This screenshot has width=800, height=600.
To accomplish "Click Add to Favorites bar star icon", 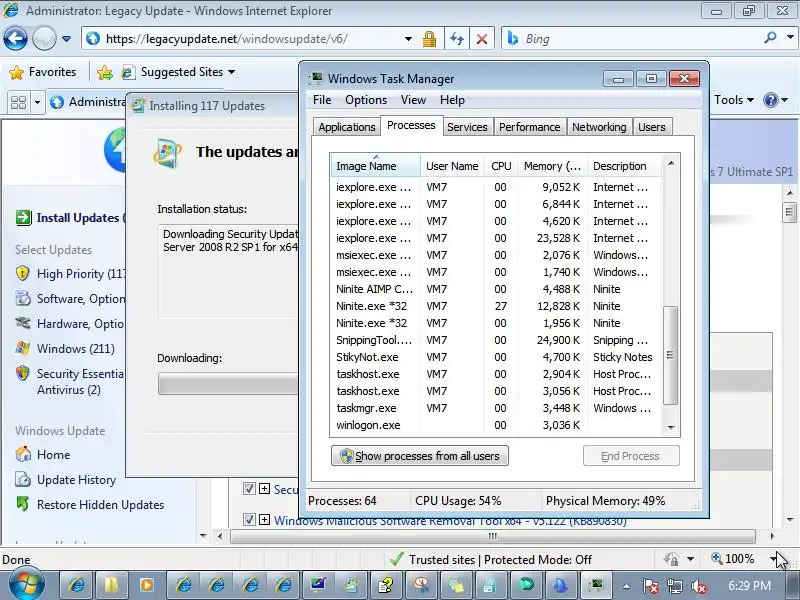I will [105, 72].
